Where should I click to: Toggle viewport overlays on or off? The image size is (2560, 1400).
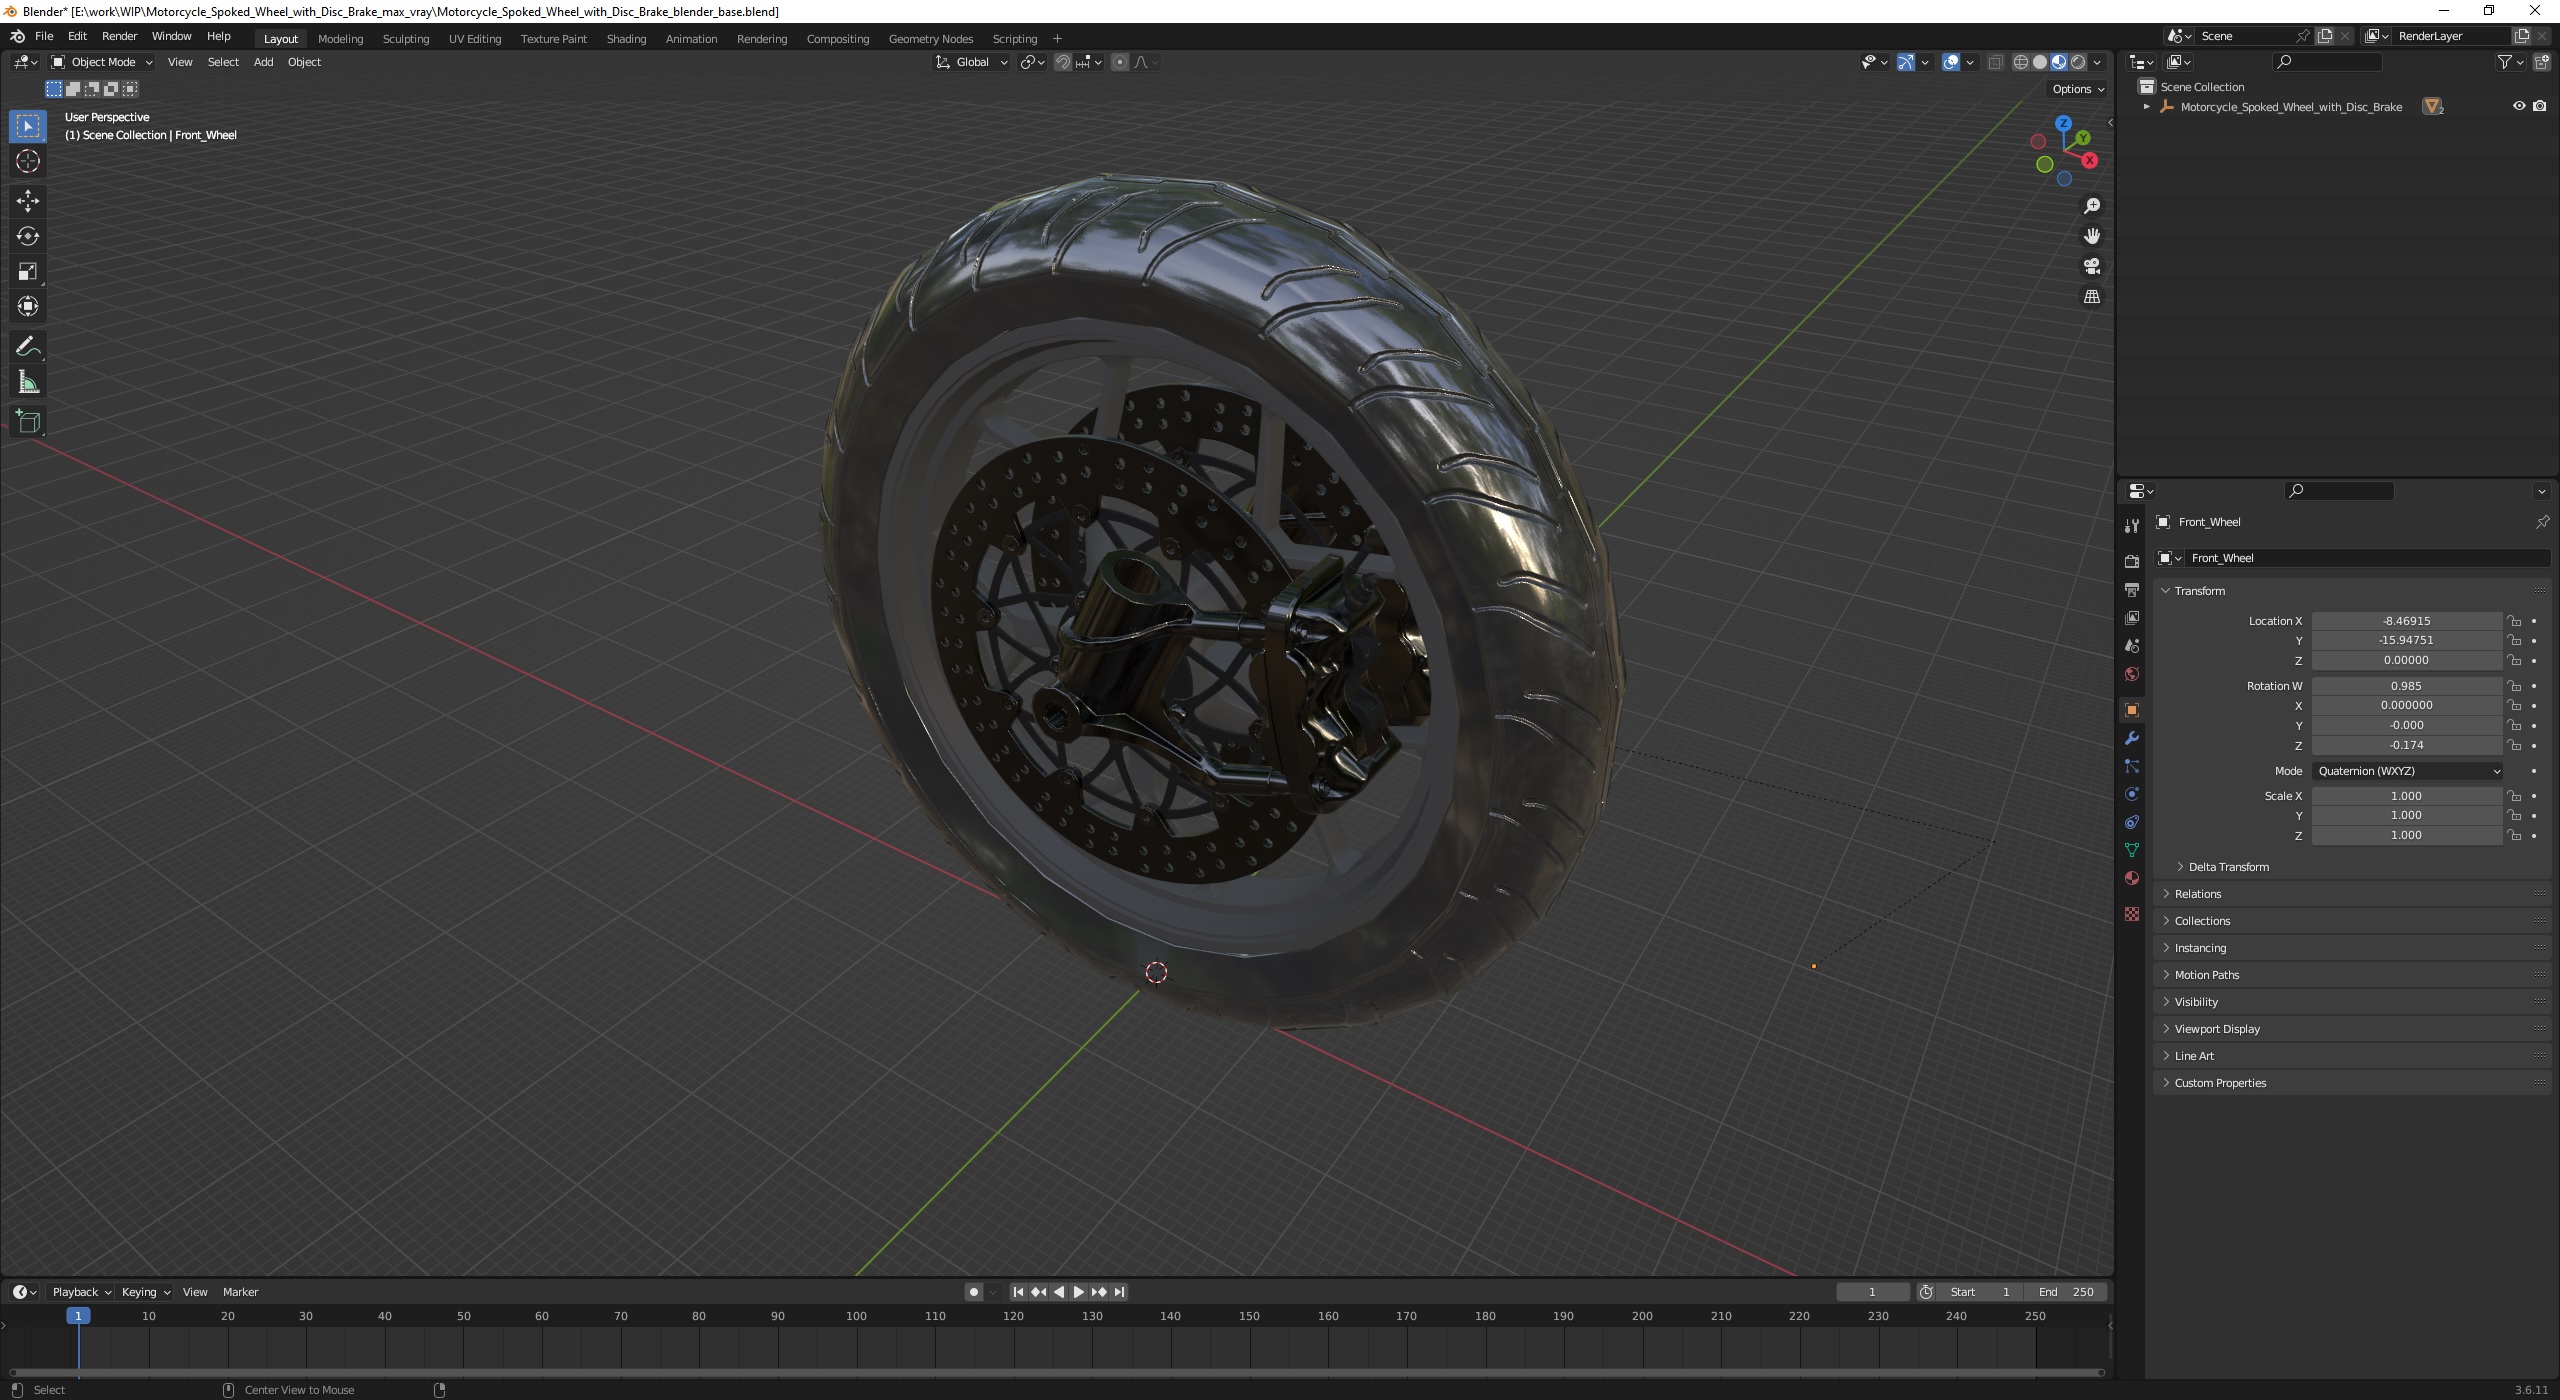click(1951, 62)
